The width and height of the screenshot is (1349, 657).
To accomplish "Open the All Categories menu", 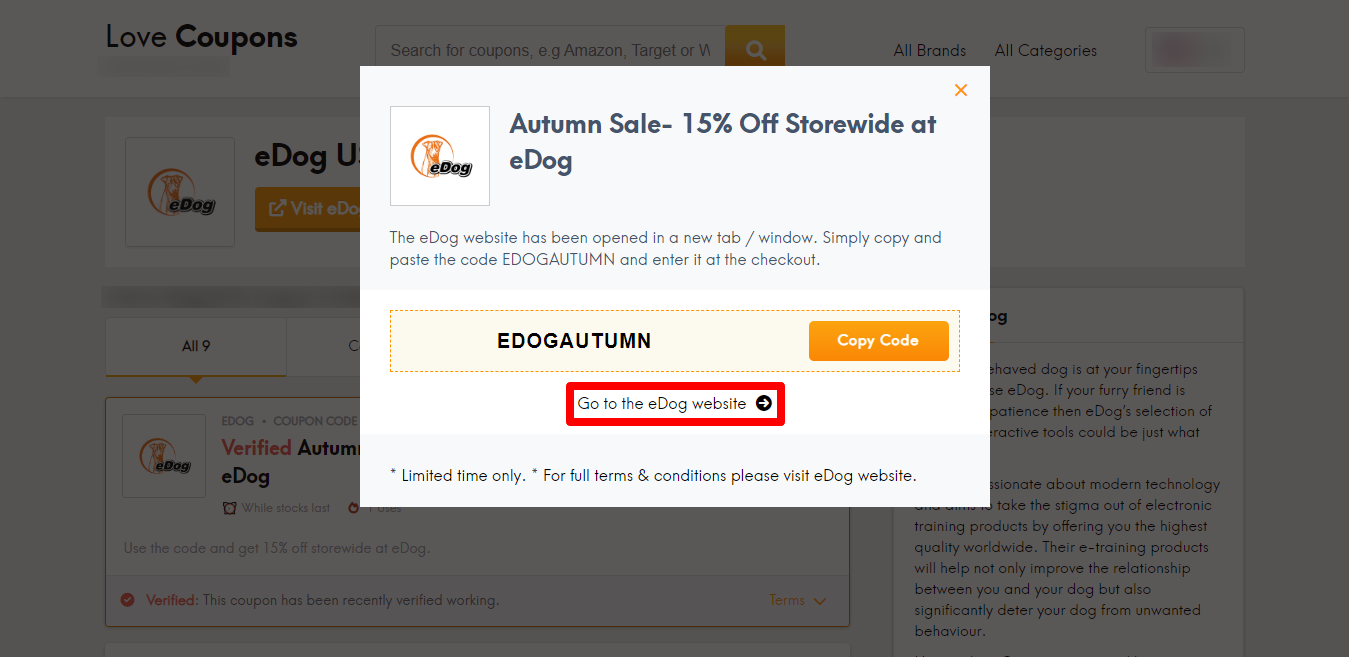I will click(1044, 50).
